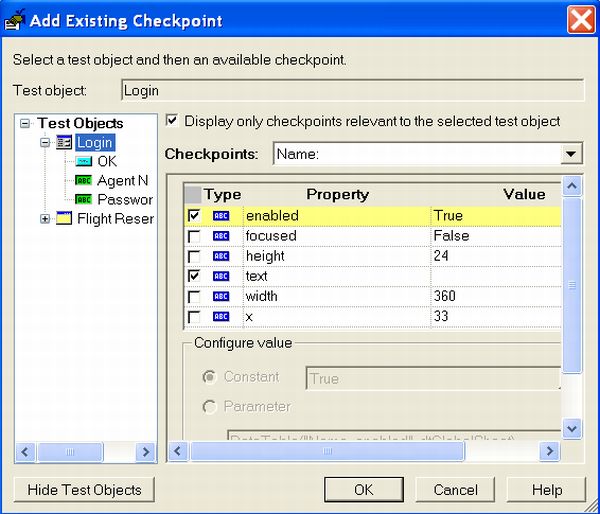Check the height property checkbox
Image resolution: width=600 pixels, height=514 pixels.
tap(194, 256)
